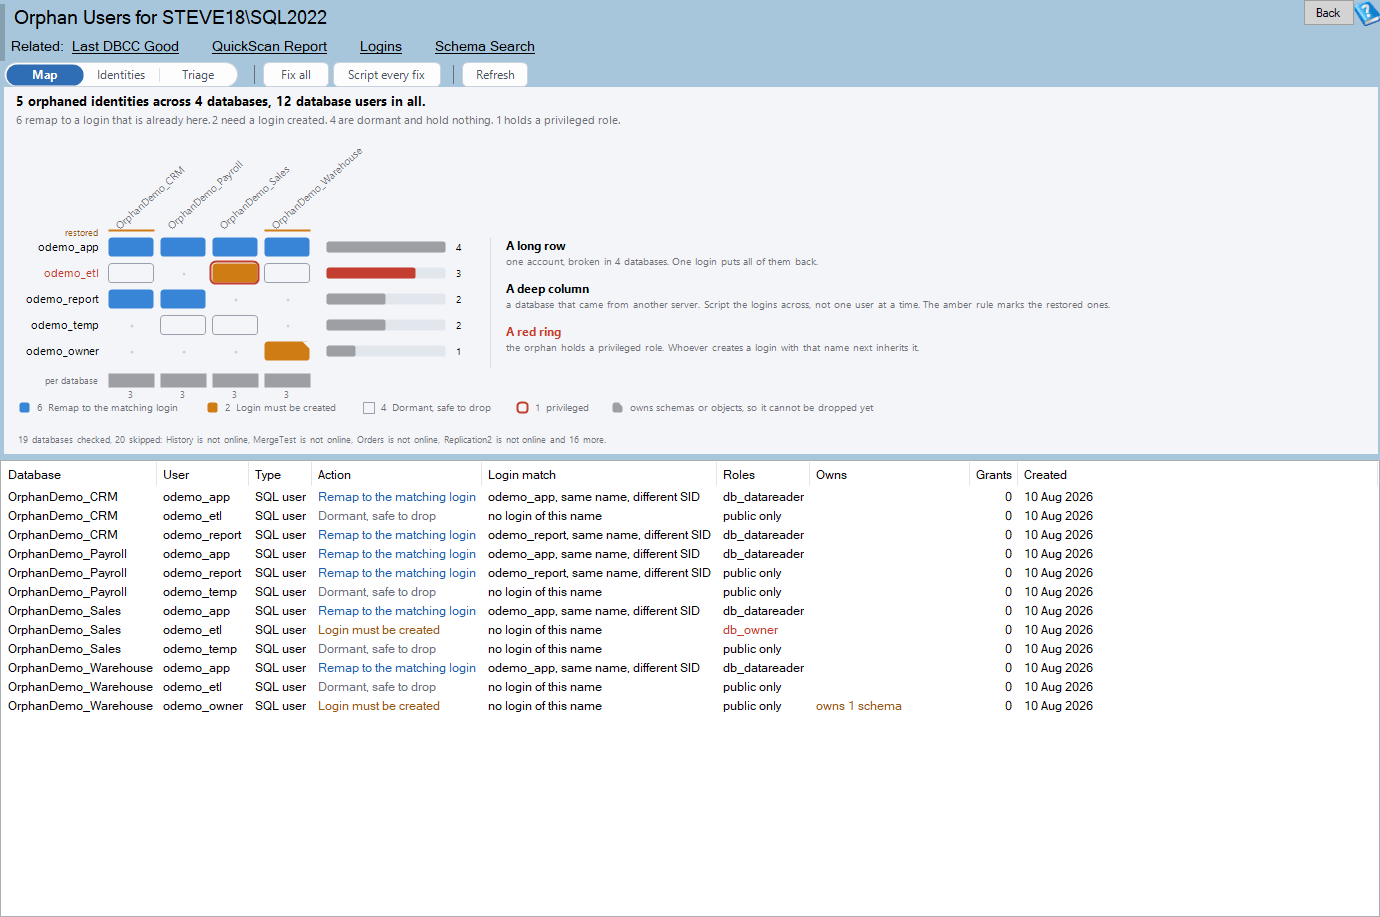Click the red ring privileged legend icon

pos(522,408)
